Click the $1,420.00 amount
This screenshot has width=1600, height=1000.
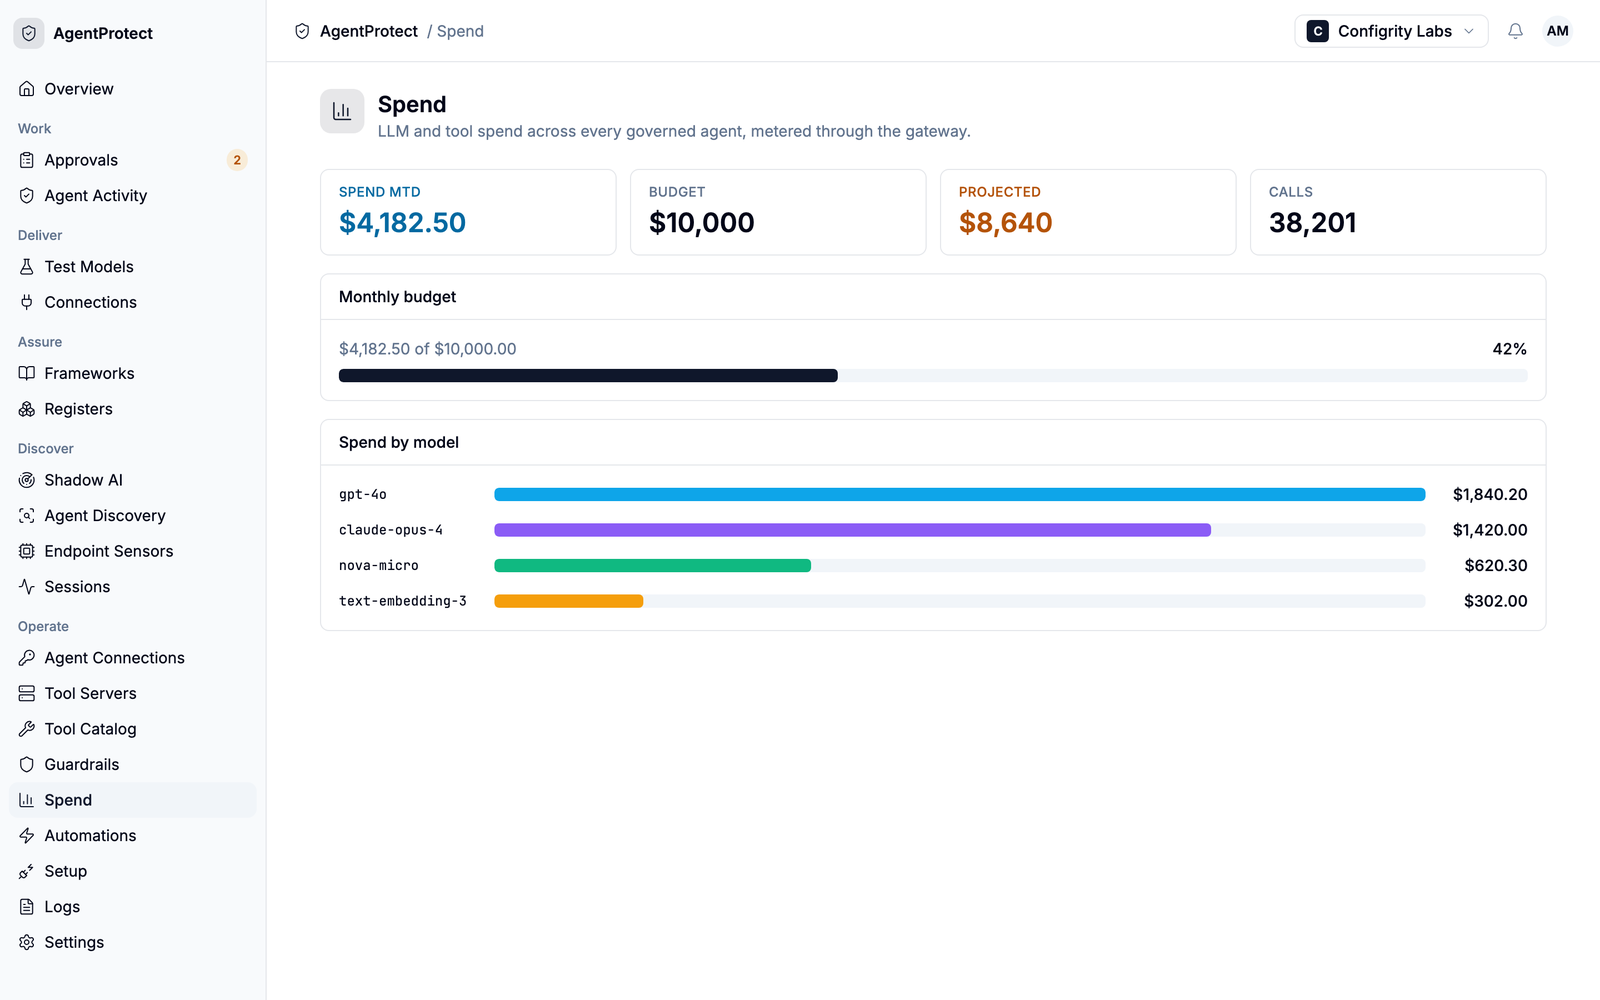tap(1490, 530)
